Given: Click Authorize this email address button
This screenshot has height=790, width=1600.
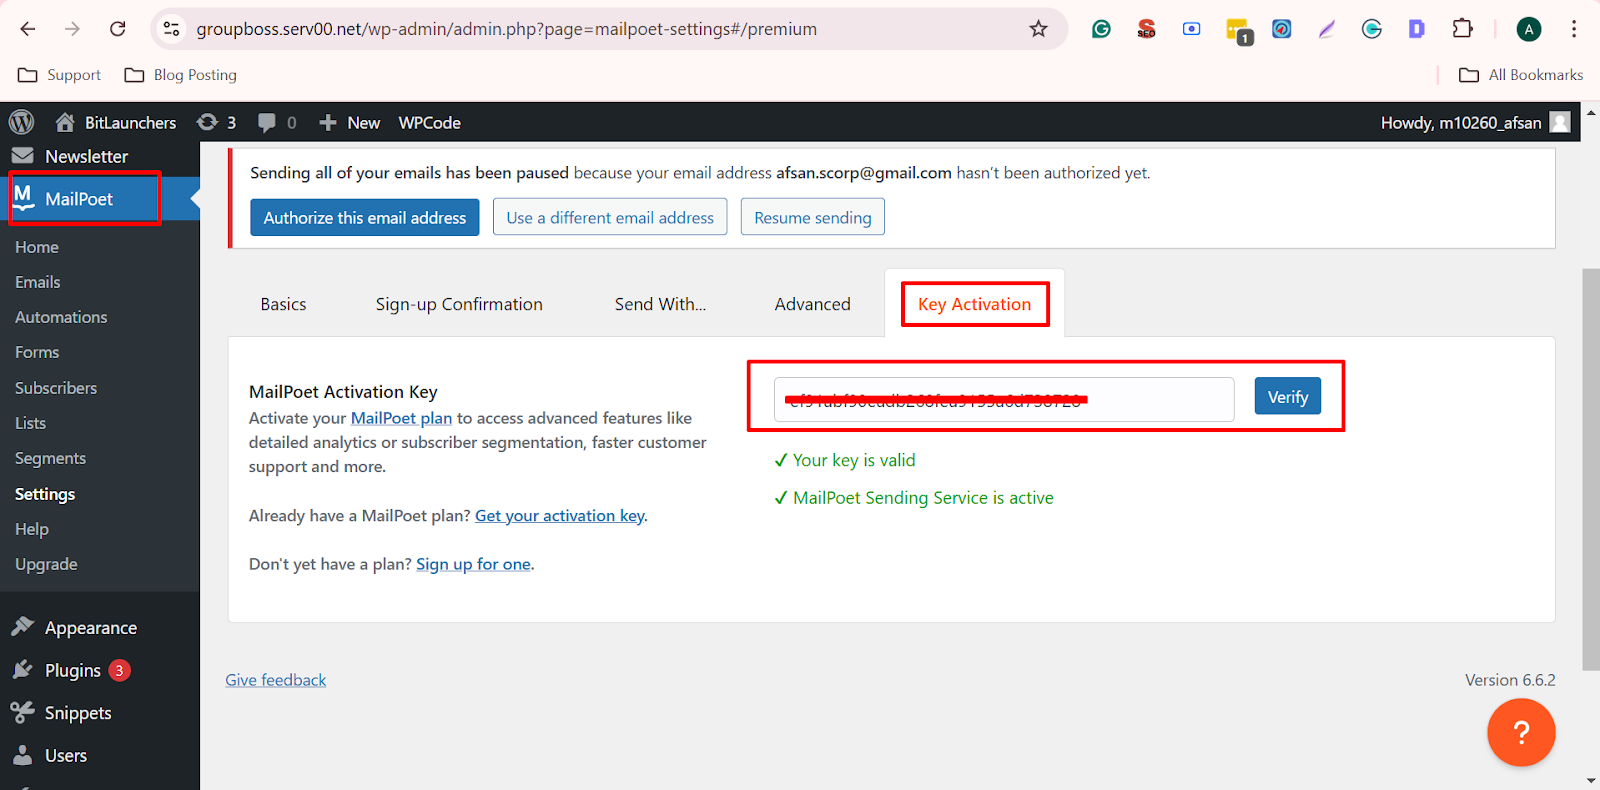Looking at the screenshot, I should tap(365, 217).
